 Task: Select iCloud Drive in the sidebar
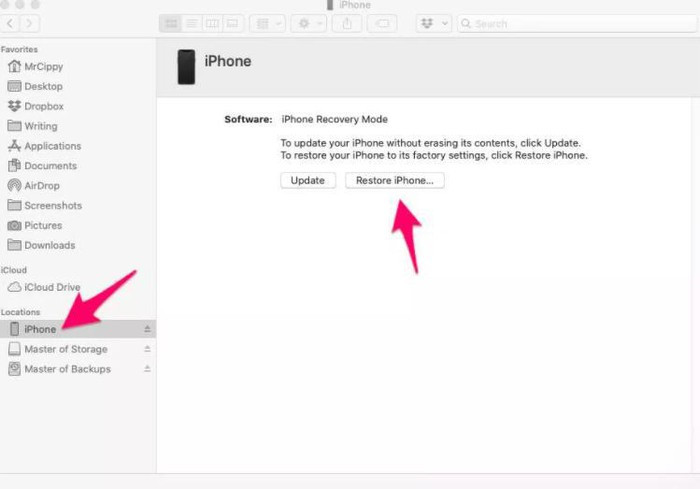coord(52,287)
